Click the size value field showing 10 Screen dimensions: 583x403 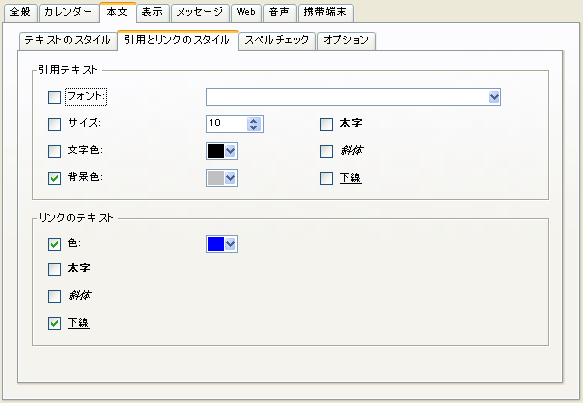(x=227, y=124)
